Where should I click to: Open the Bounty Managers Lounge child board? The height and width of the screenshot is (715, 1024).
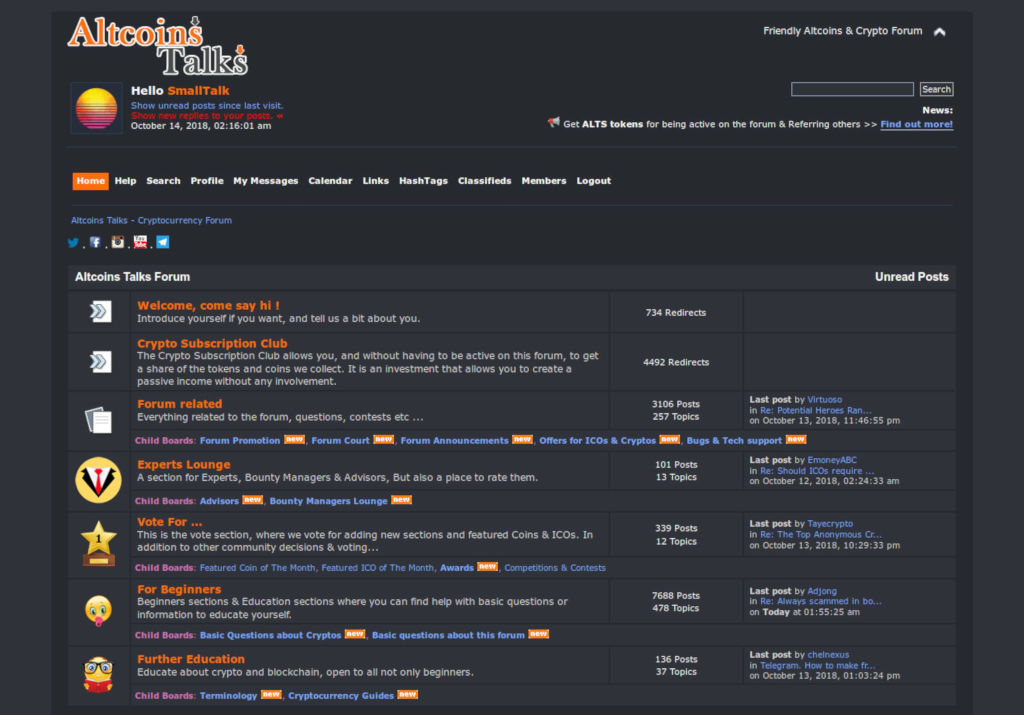click(x=328, y=501)
